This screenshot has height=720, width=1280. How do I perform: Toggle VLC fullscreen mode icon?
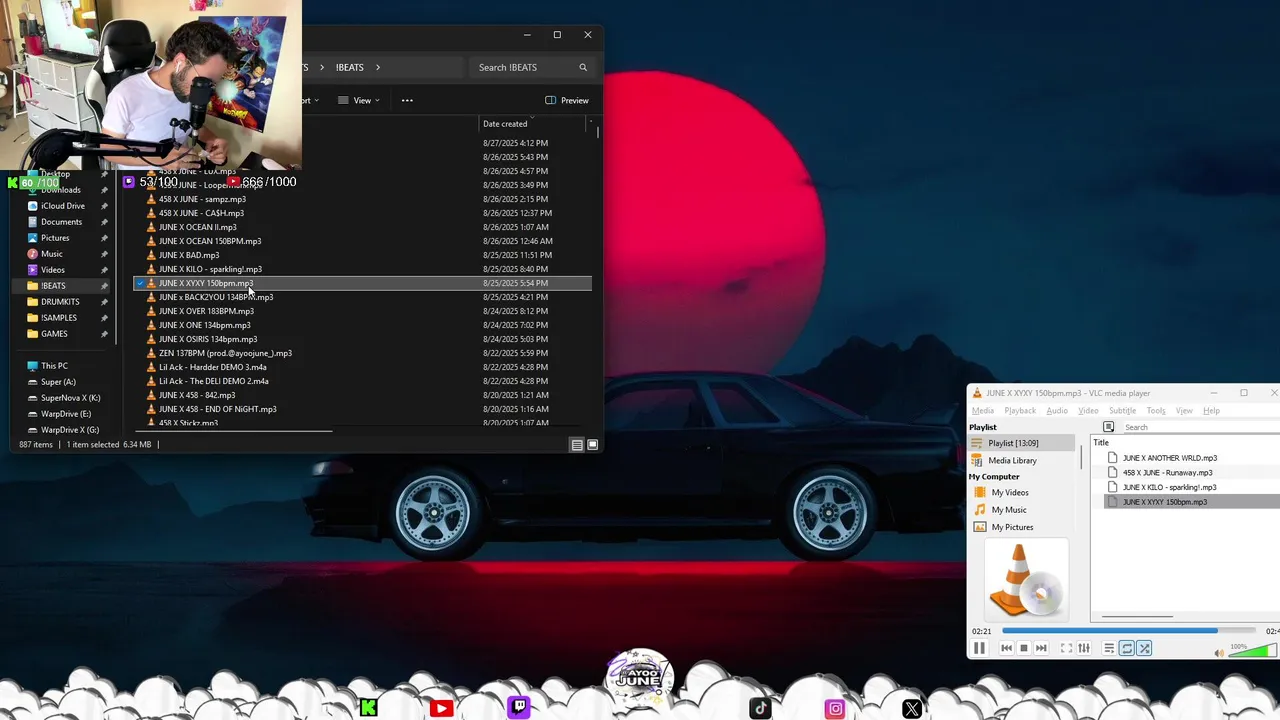(1066, 648)
